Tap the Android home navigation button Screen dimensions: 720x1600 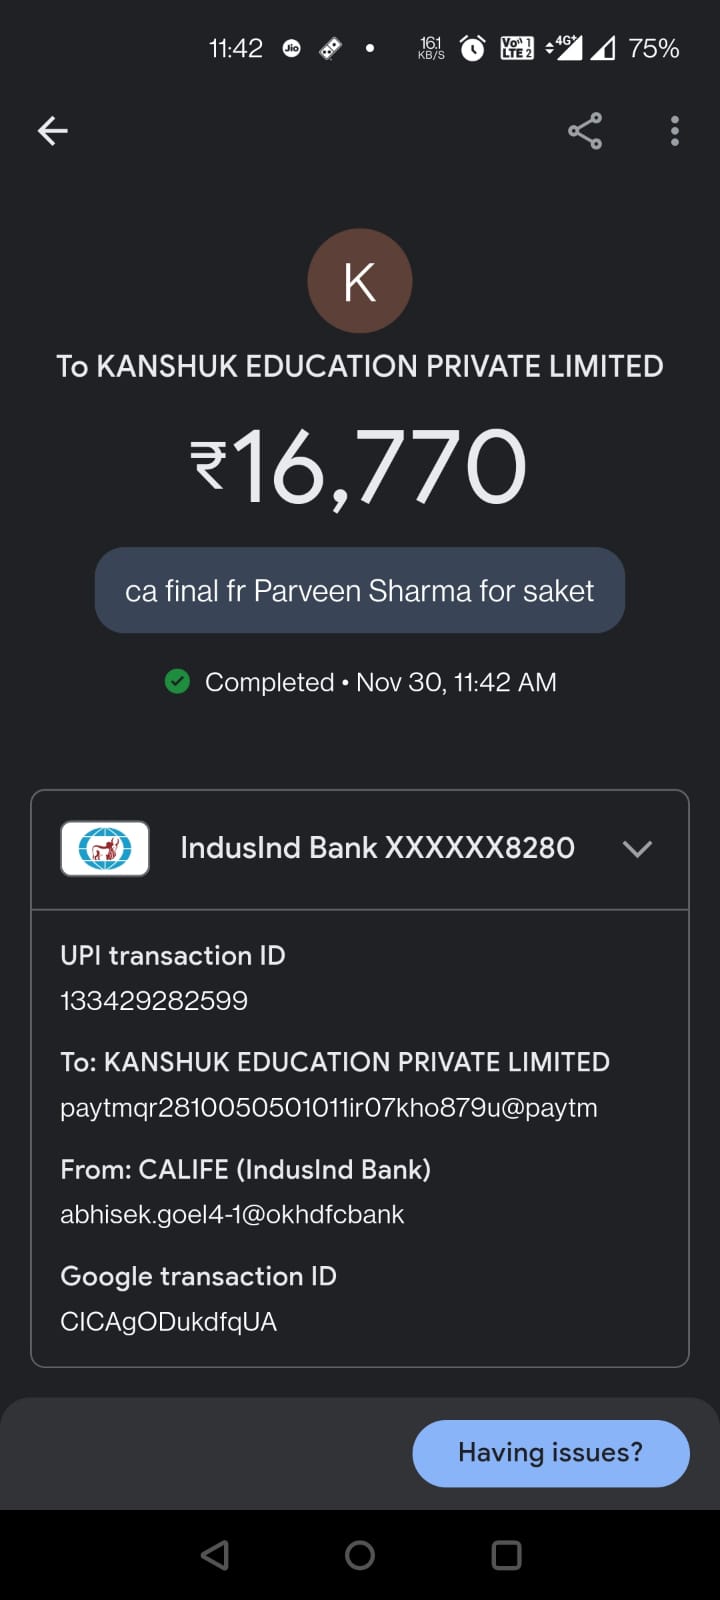click(x=360, y=1554)
